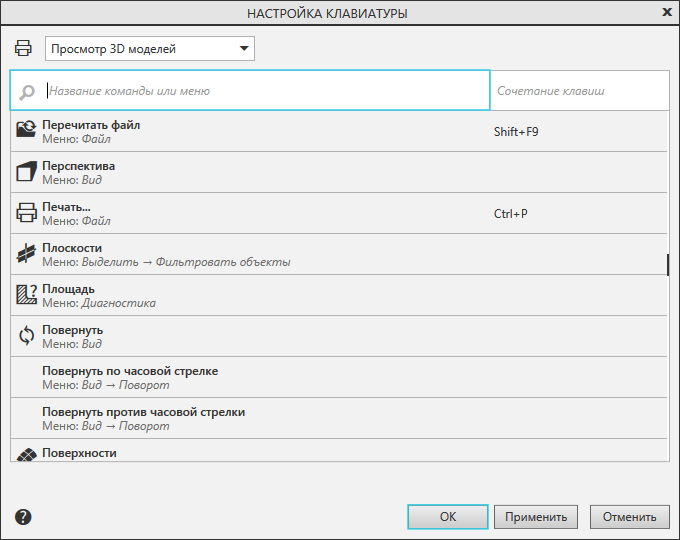Click the Площадь command icon

(26, 295)
